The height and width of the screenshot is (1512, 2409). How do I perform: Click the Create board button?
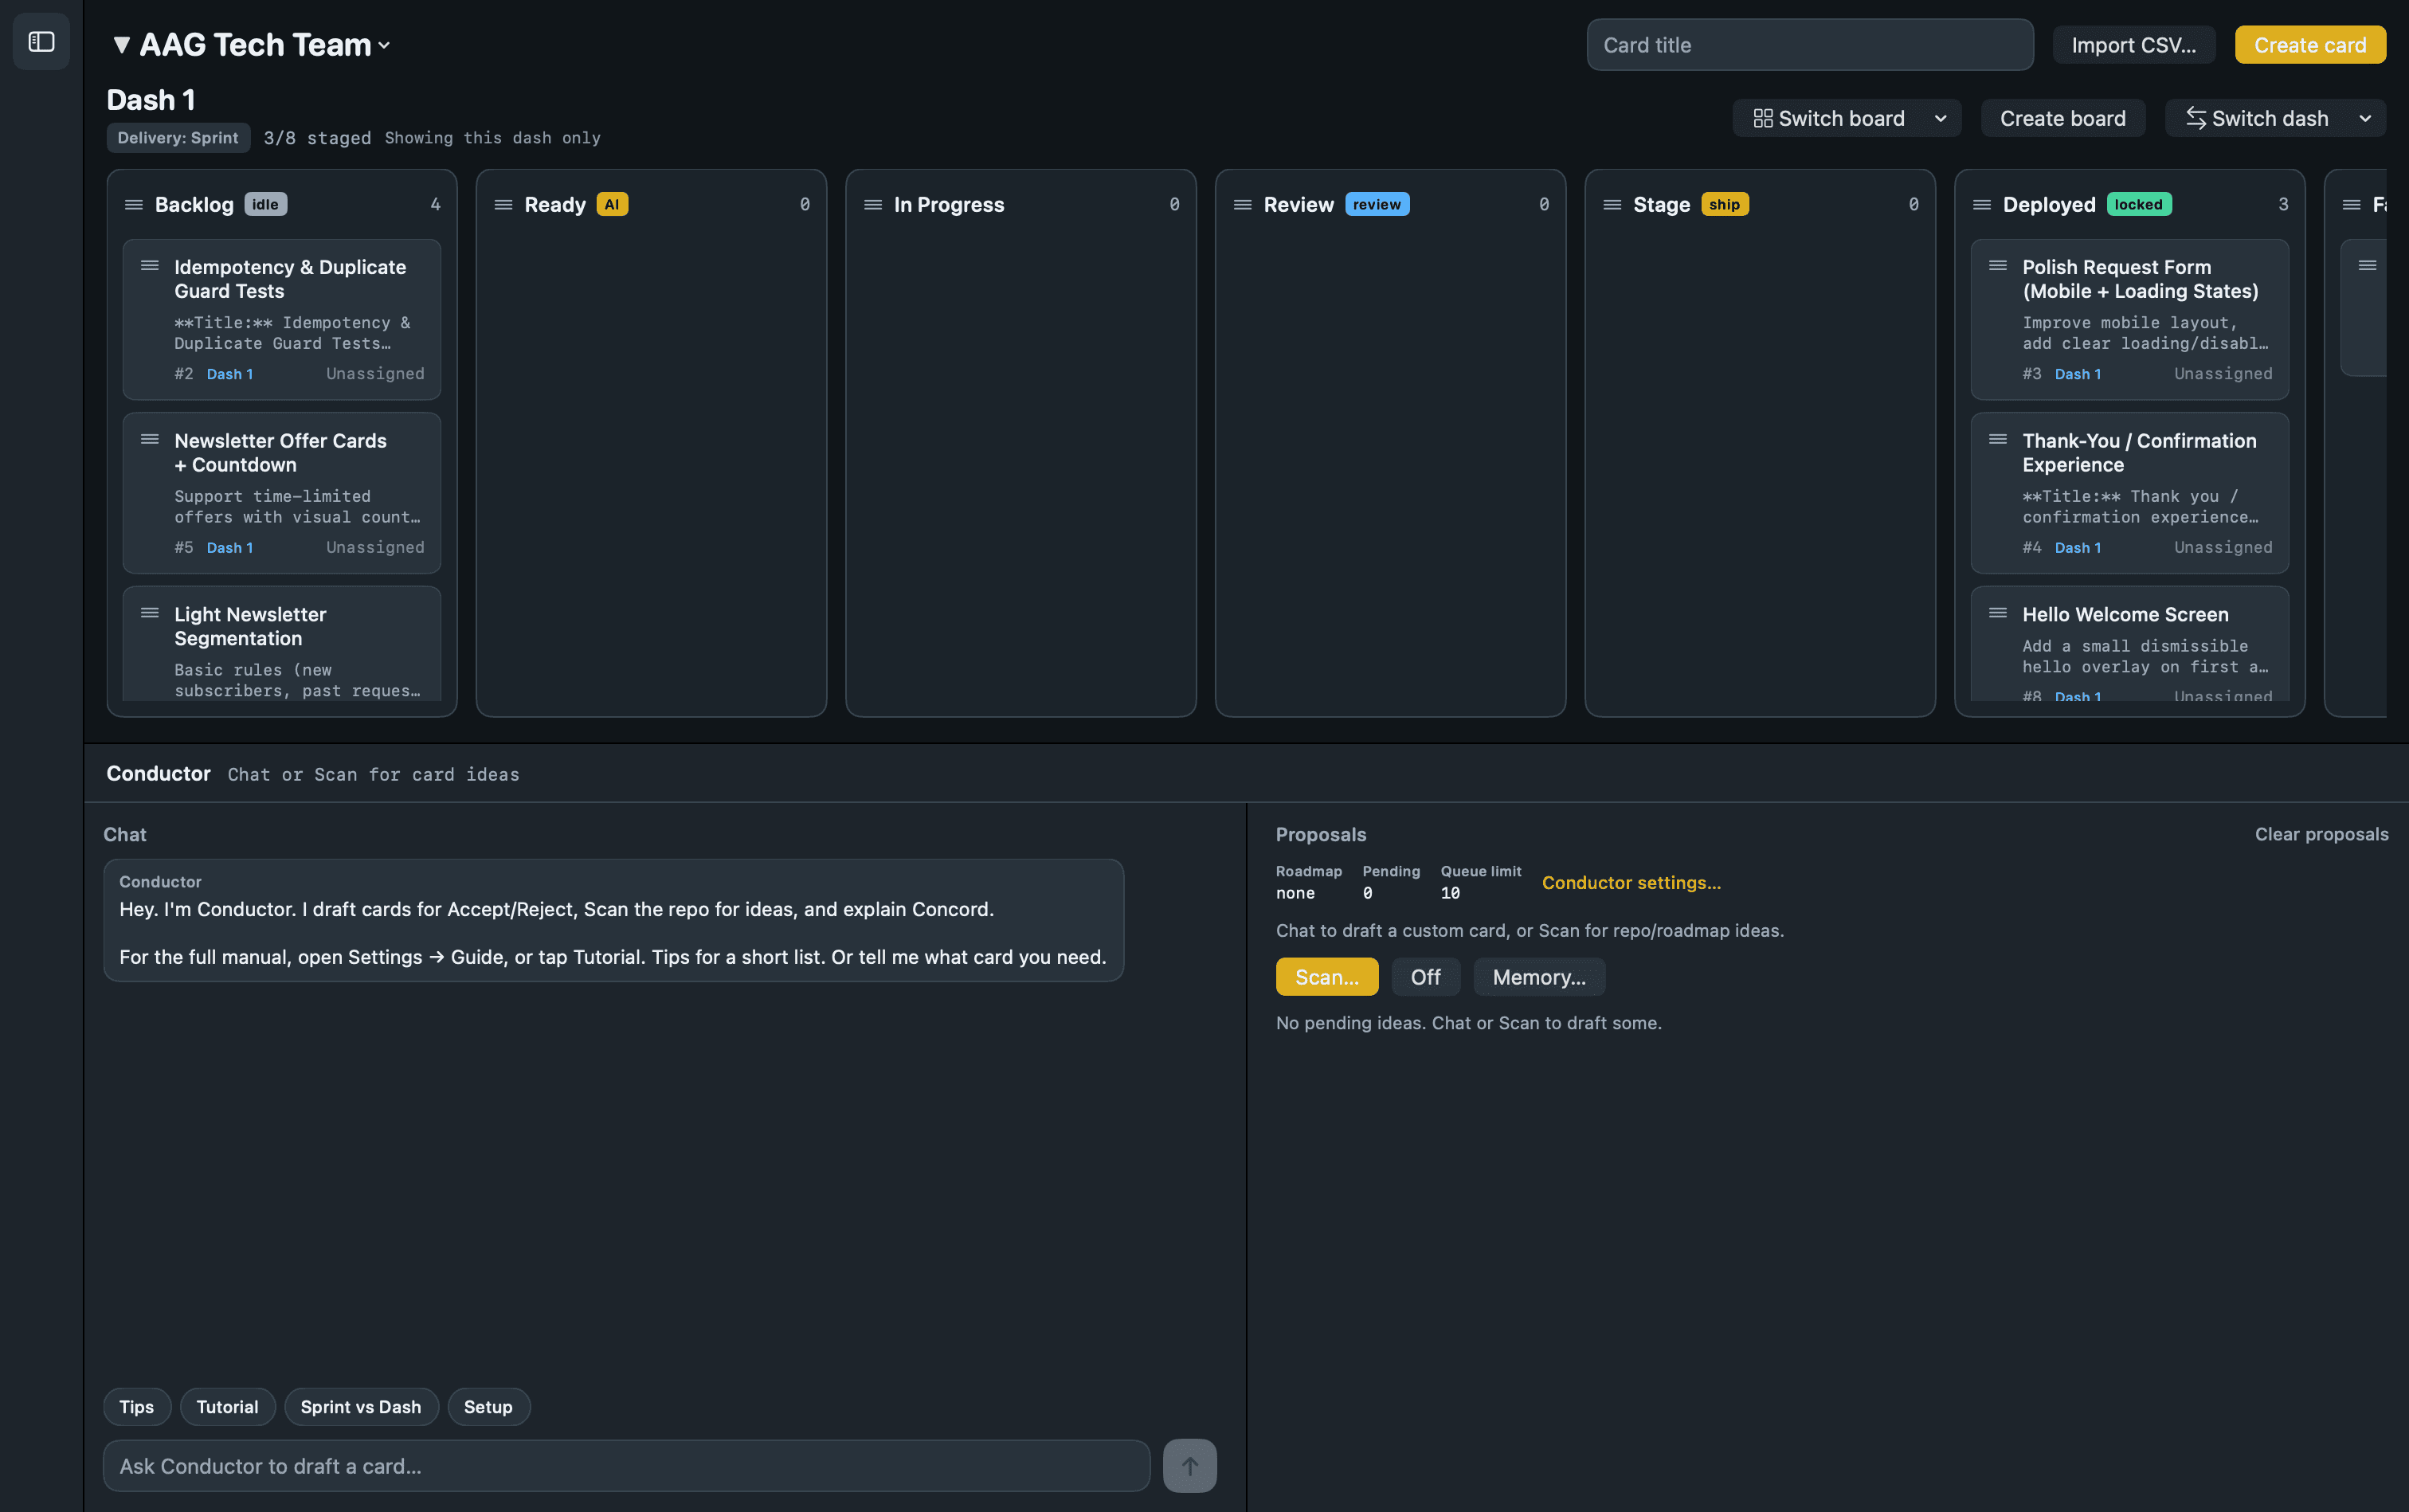[x=2063, y=119]
